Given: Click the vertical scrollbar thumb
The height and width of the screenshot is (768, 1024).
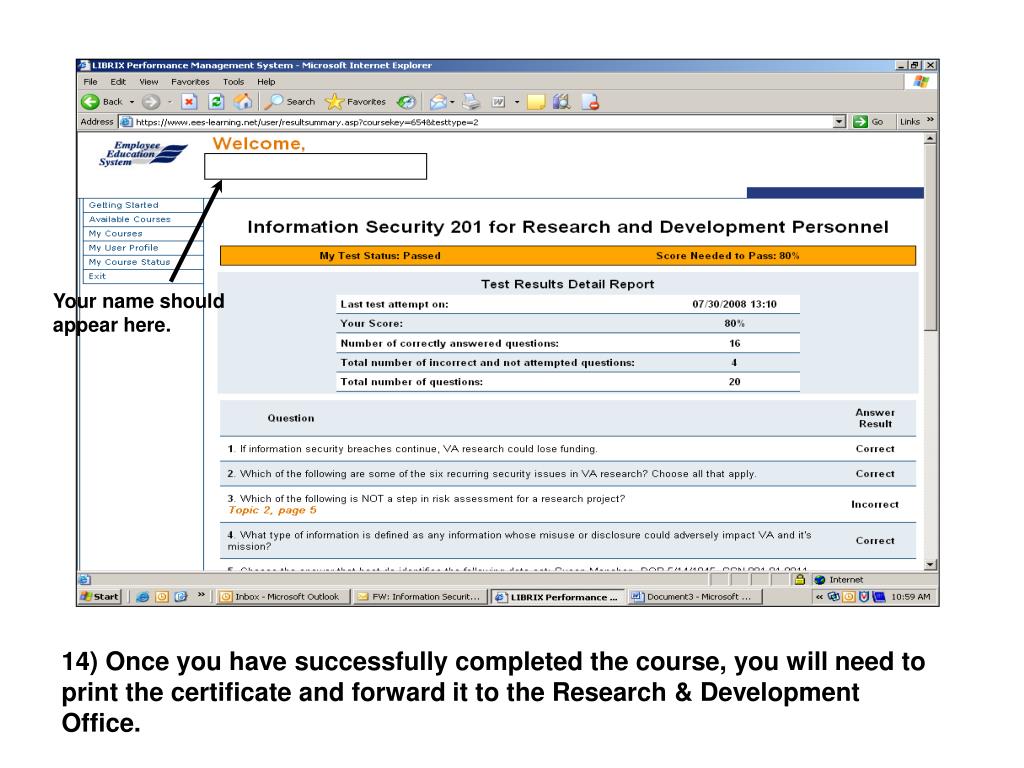Looking at the screenshot, I should 931,237.
